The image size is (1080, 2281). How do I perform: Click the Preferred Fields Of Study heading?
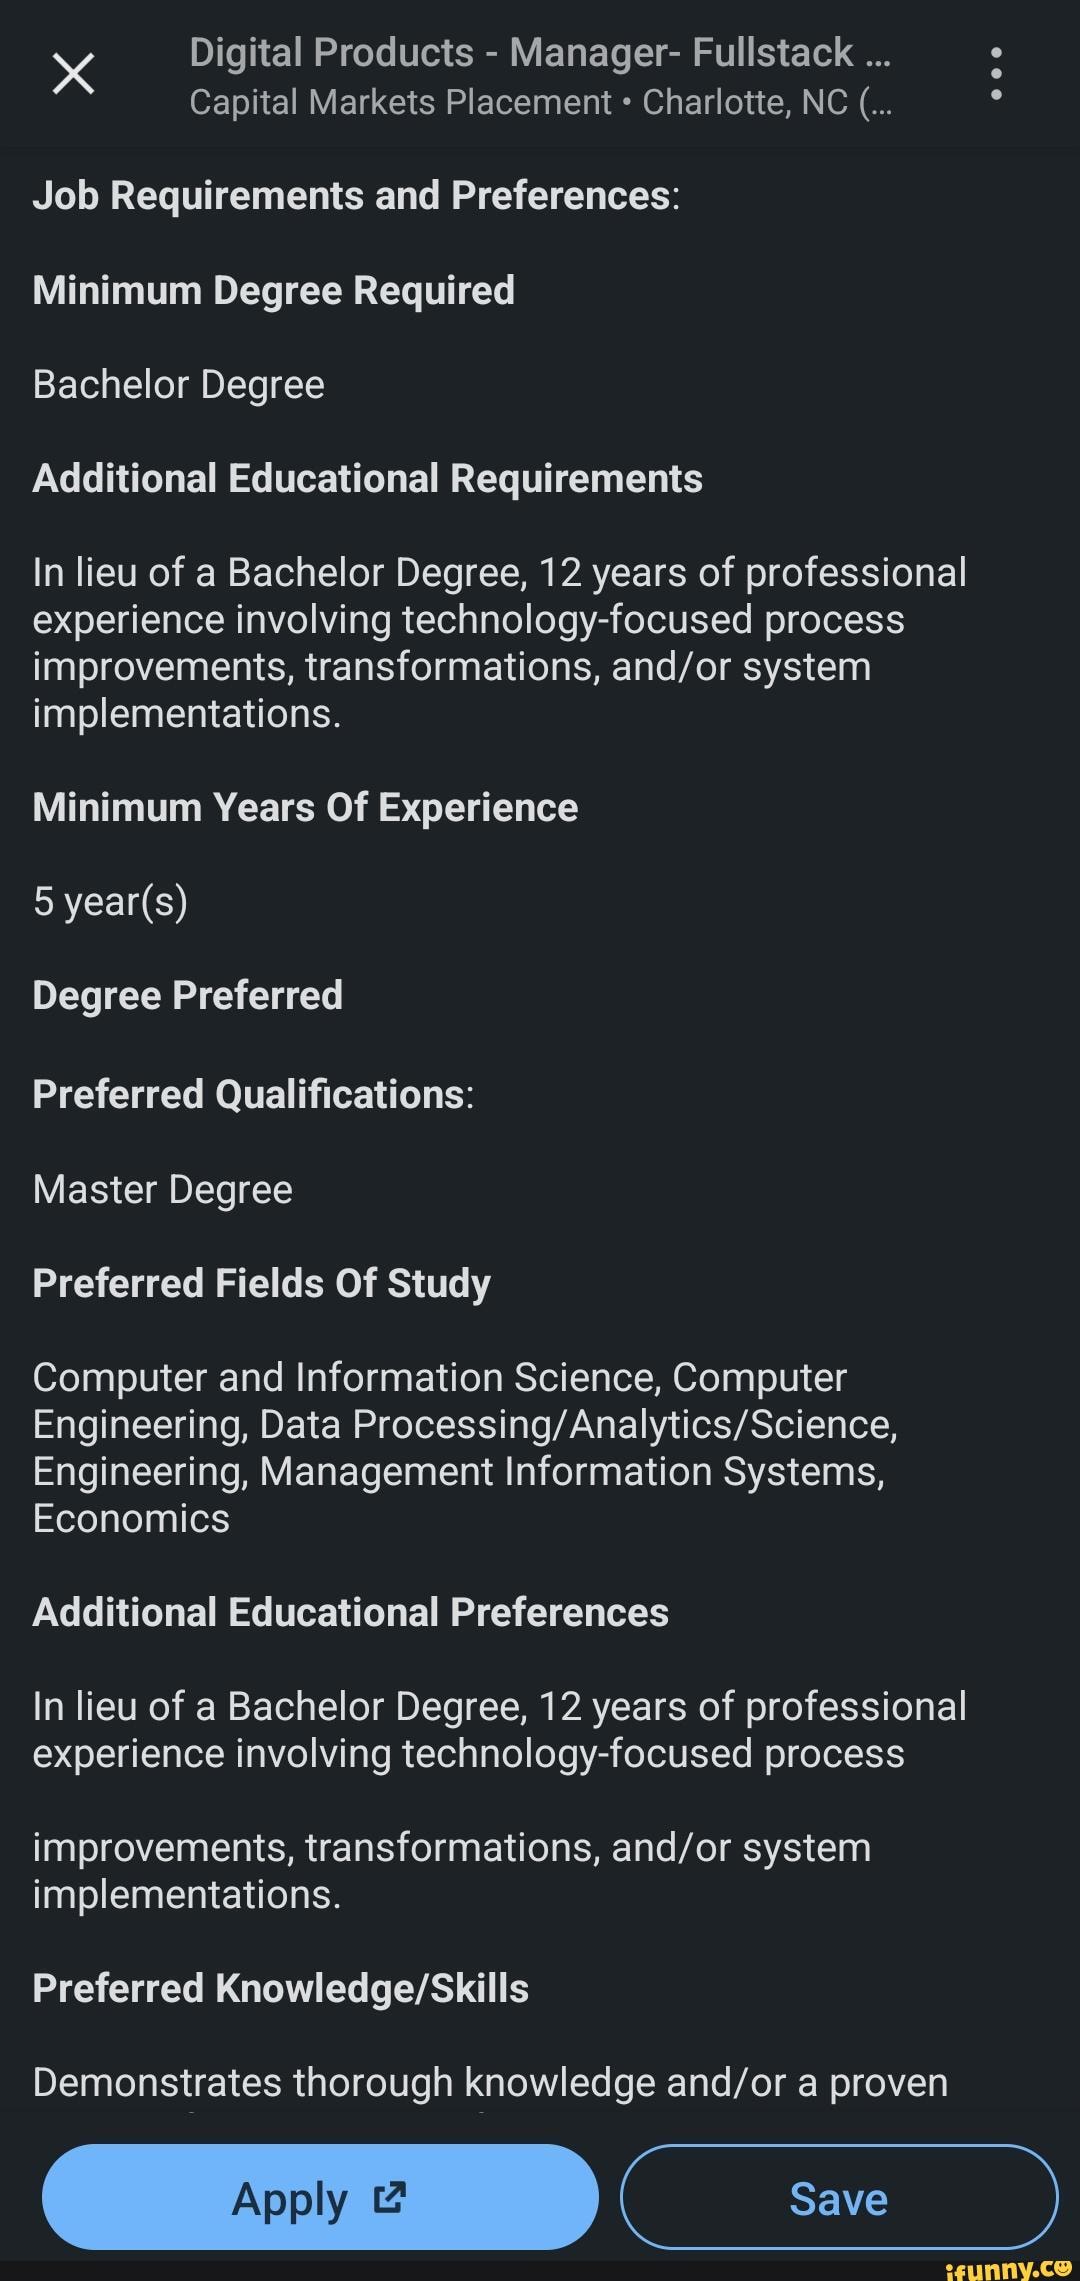tap(261, 1283)
